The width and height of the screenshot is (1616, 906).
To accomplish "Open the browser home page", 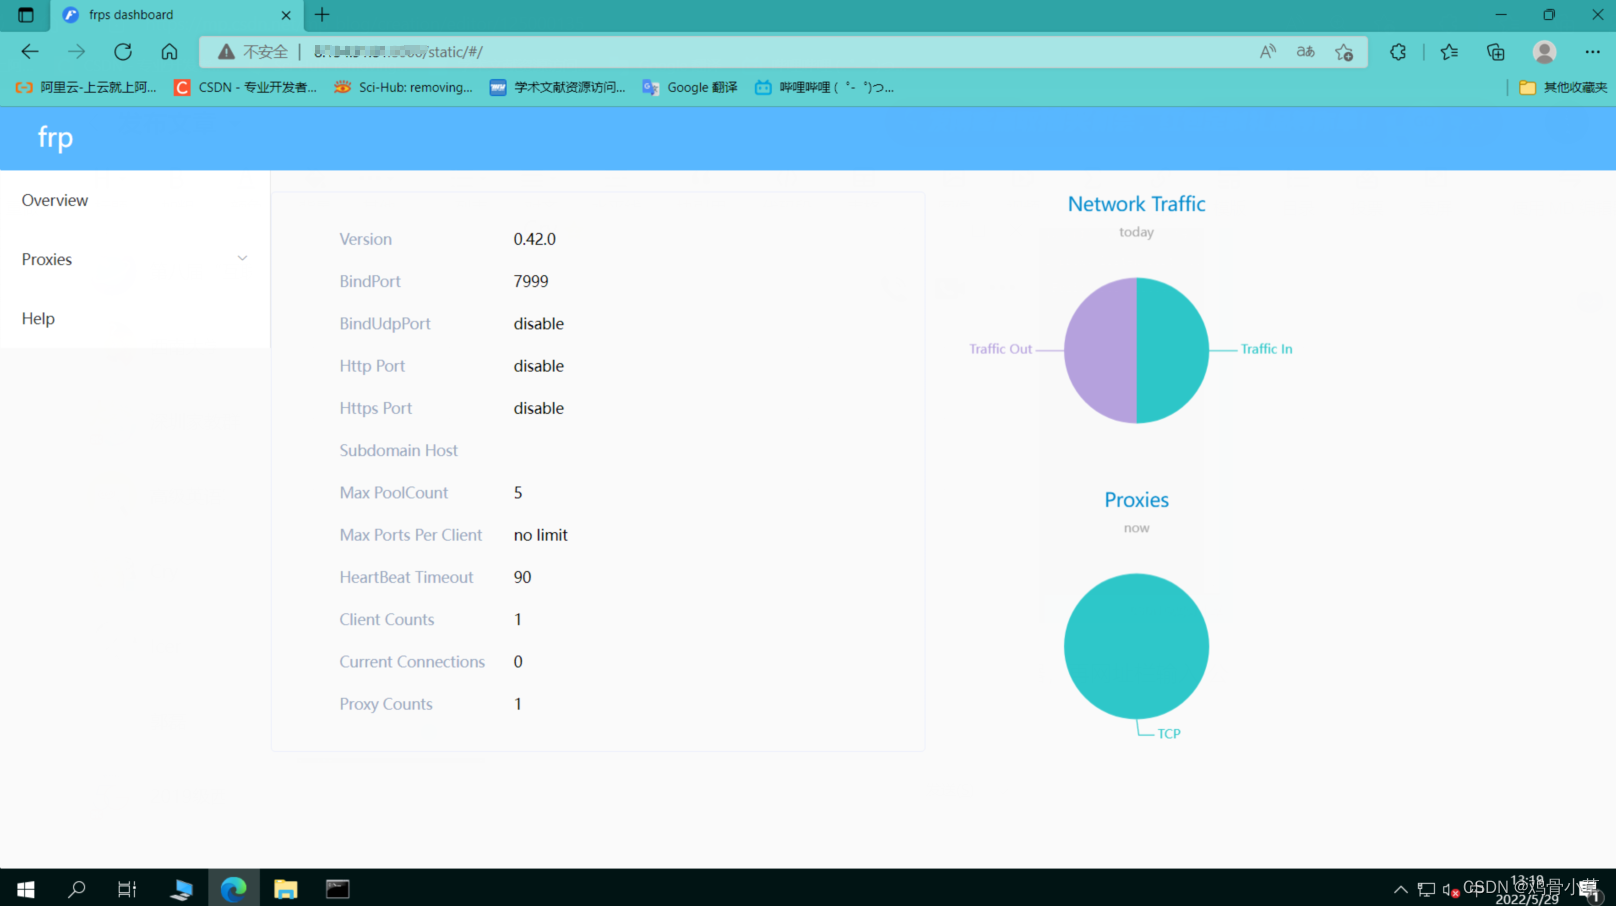I will point(169,52).
